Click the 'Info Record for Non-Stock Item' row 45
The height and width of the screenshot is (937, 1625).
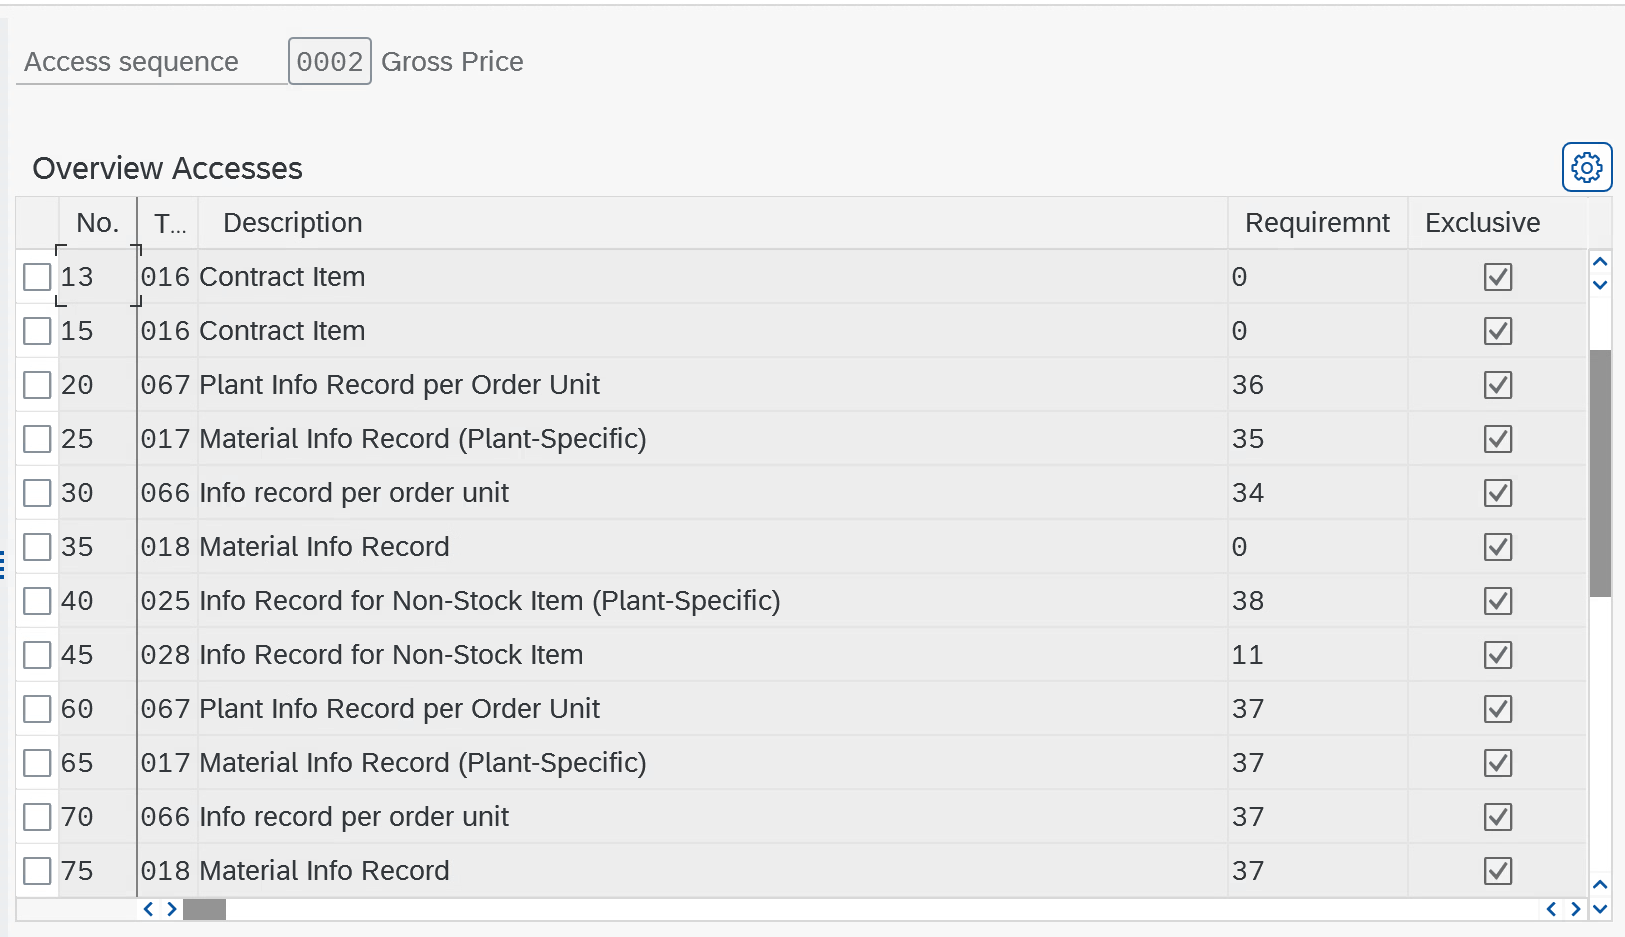(x=390, y=655)
